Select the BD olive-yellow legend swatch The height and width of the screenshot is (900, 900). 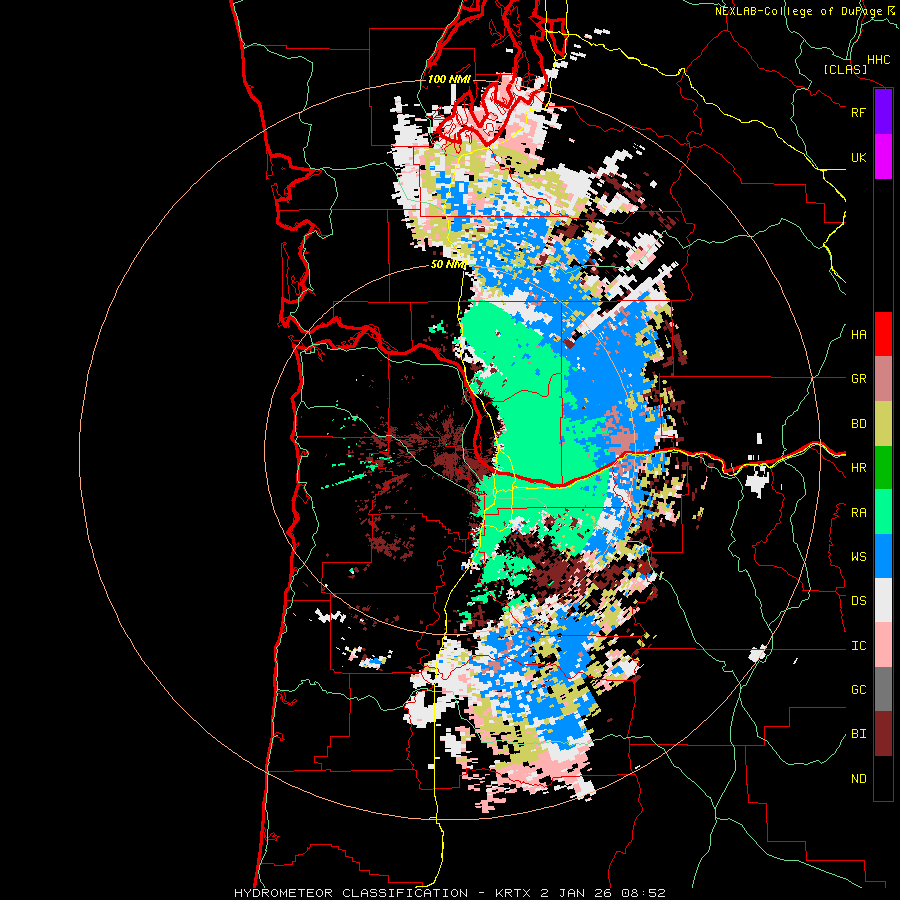[x=883, y=424]
